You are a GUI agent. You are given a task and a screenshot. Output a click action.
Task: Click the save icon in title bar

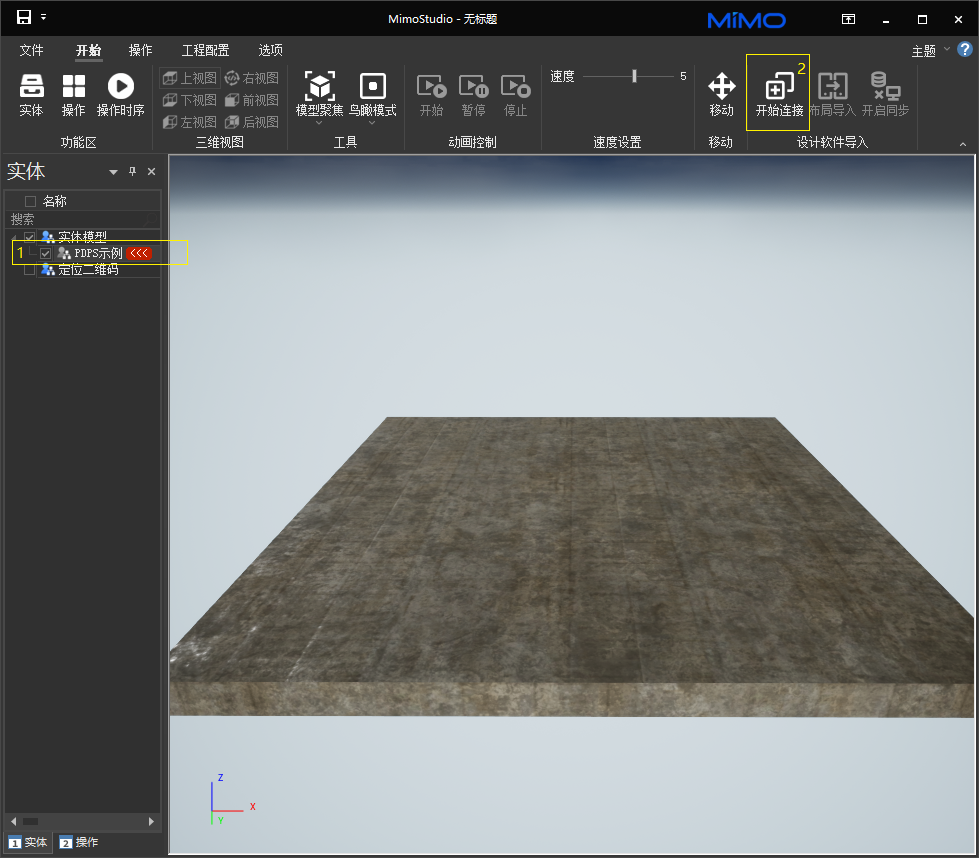pyautogui.click(x=24, y=17)
